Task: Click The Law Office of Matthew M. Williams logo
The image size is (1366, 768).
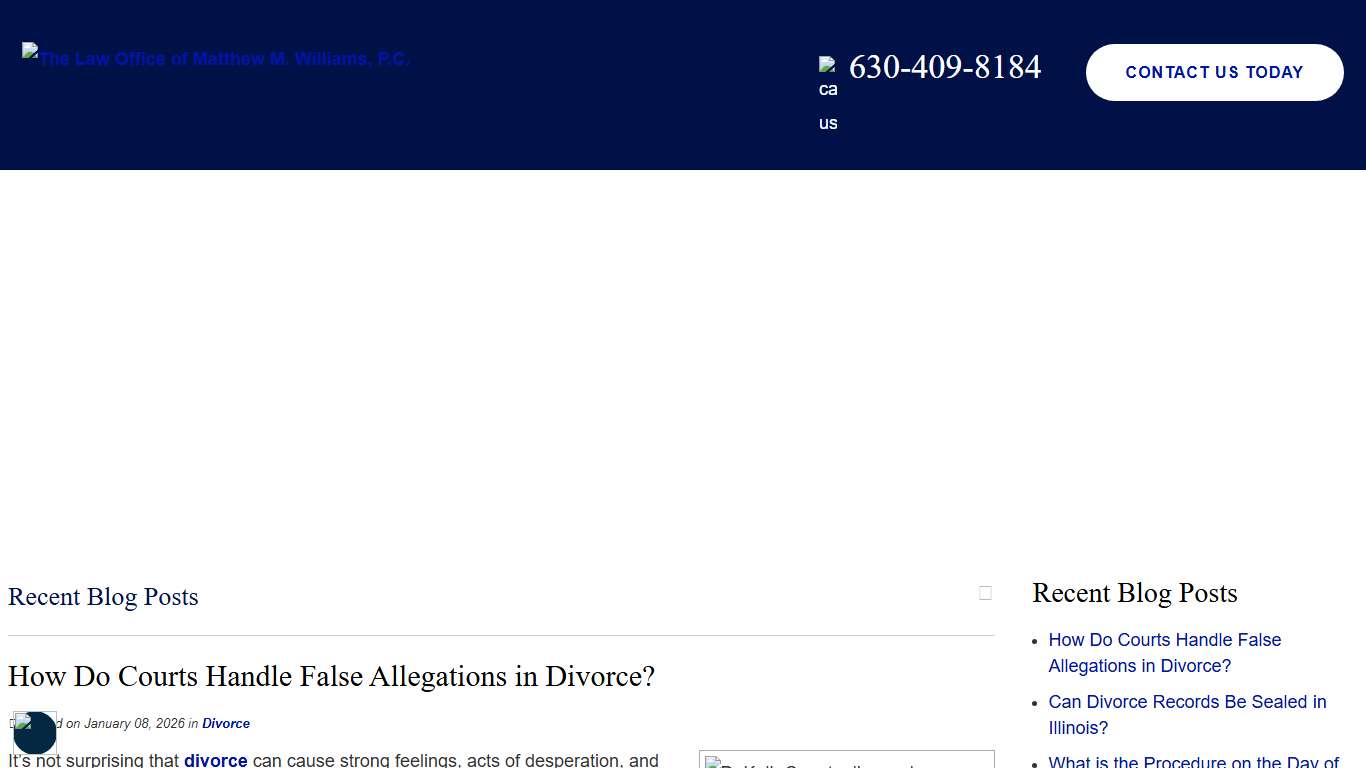Action: 215,59
